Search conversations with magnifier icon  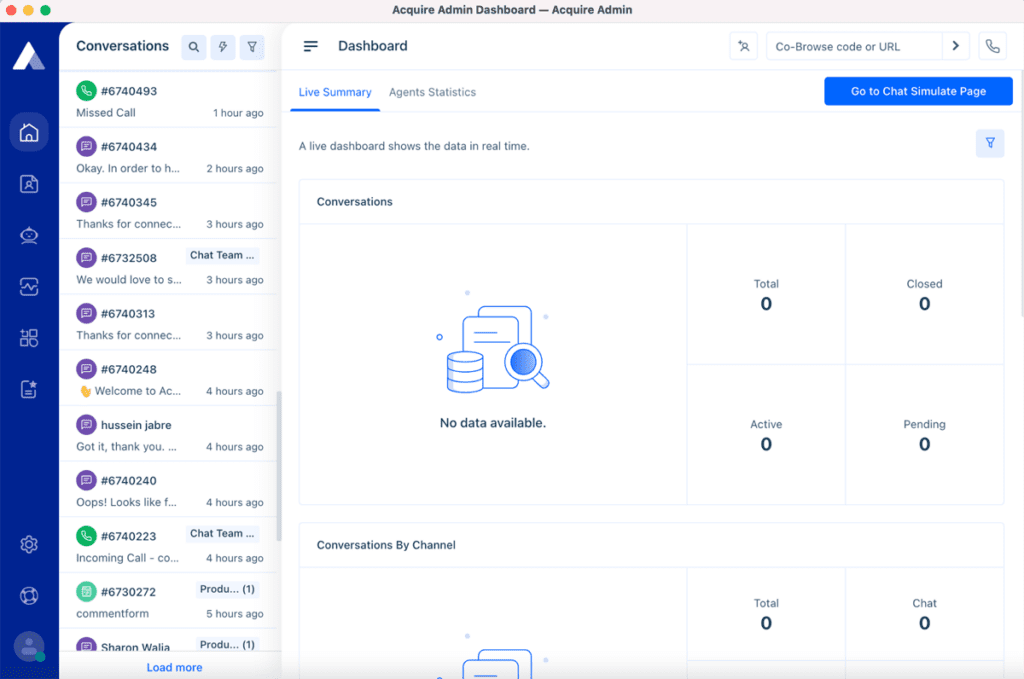[194, 47]
